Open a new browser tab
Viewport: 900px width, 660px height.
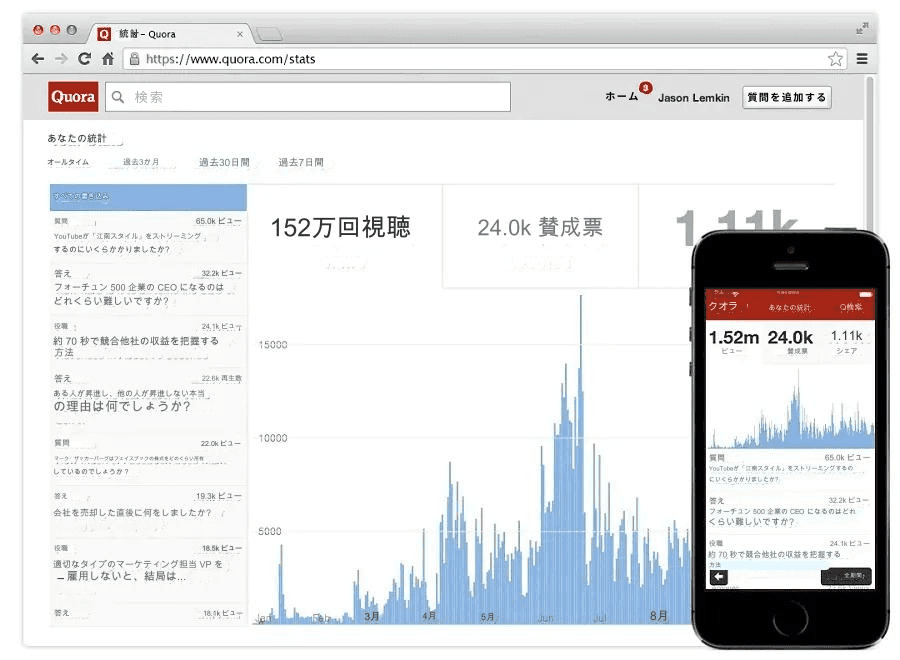point(269,35)
